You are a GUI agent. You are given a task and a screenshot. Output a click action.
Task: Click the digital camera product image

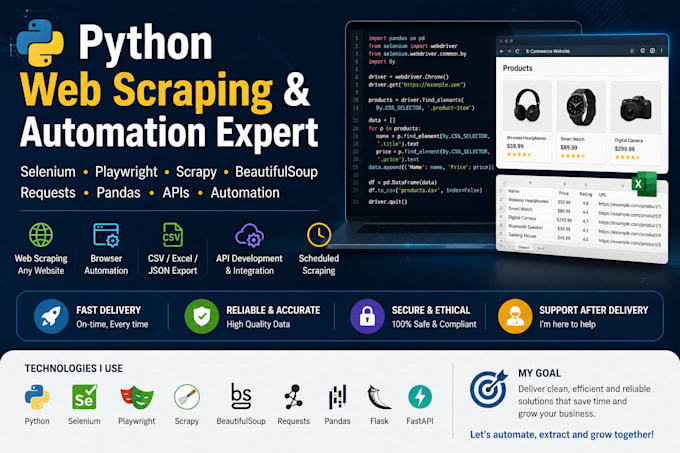[636, 108]
